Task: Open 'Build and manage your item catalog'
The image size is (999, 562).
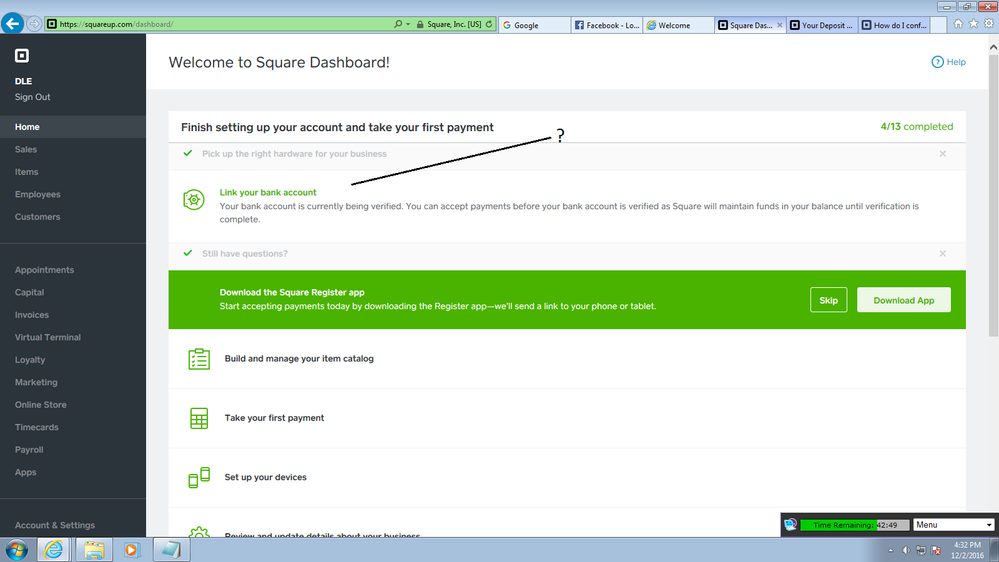Action: tap(299, 359)
